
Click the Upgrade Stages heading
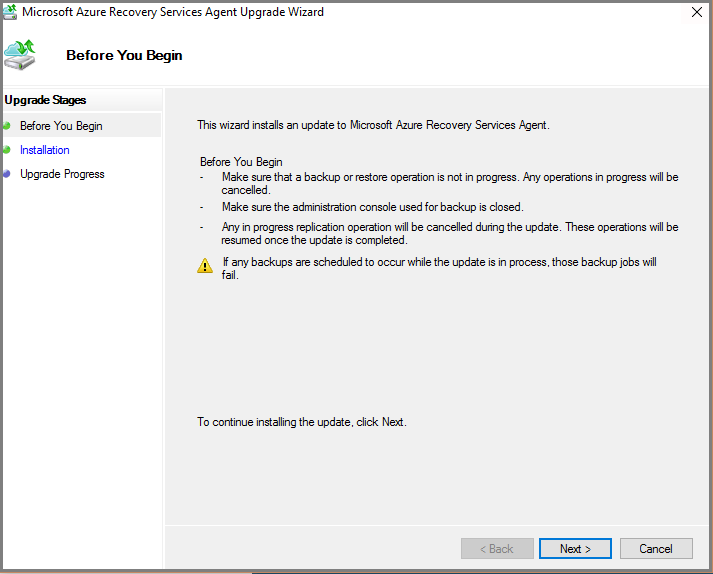[46, 100]
